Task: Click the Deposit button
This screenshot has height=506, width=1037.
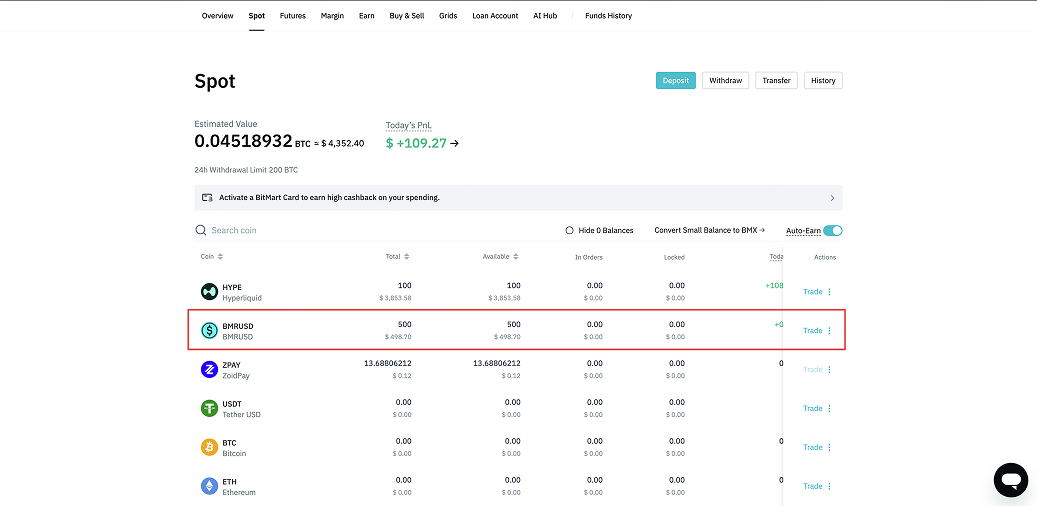Action: pyautogui.click(x=676, y=81)
